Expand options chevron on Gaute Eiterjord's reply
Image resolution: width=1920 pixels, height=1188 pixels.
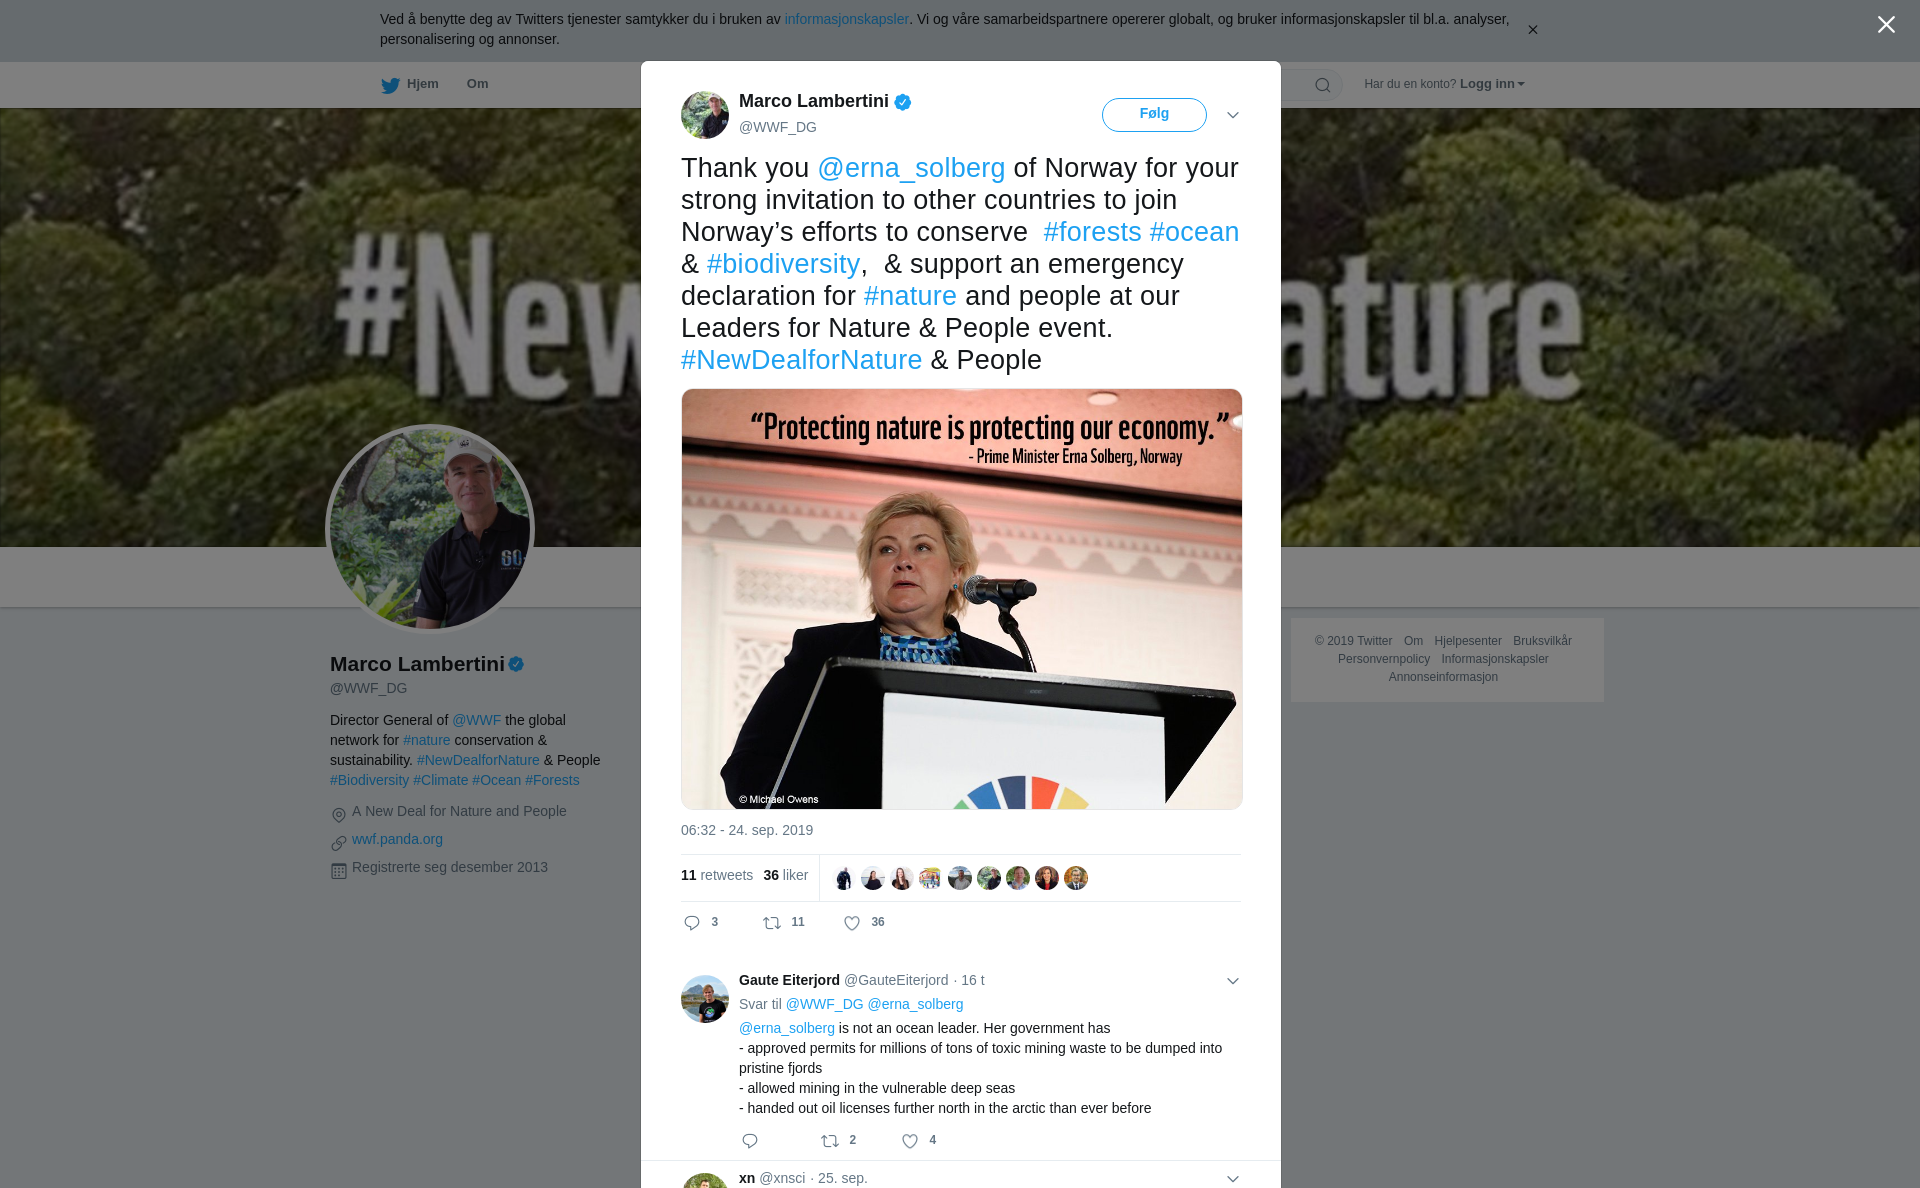tap(1233, 981)
